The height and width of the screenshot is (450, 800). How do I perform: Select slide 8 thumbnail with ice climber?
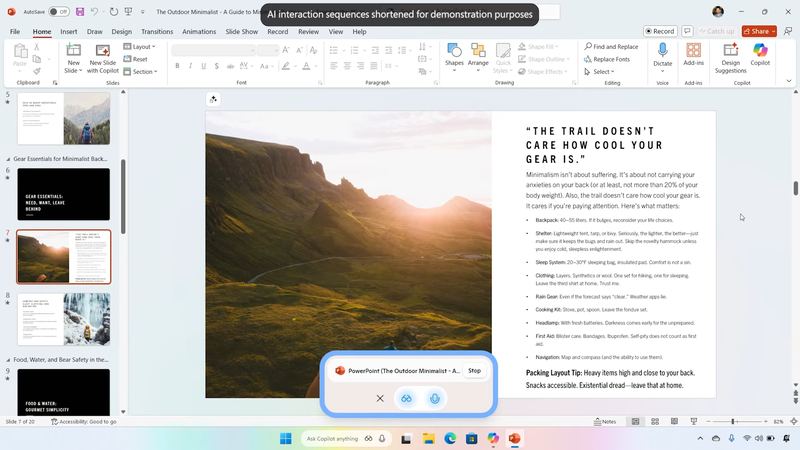pos(63,319)
